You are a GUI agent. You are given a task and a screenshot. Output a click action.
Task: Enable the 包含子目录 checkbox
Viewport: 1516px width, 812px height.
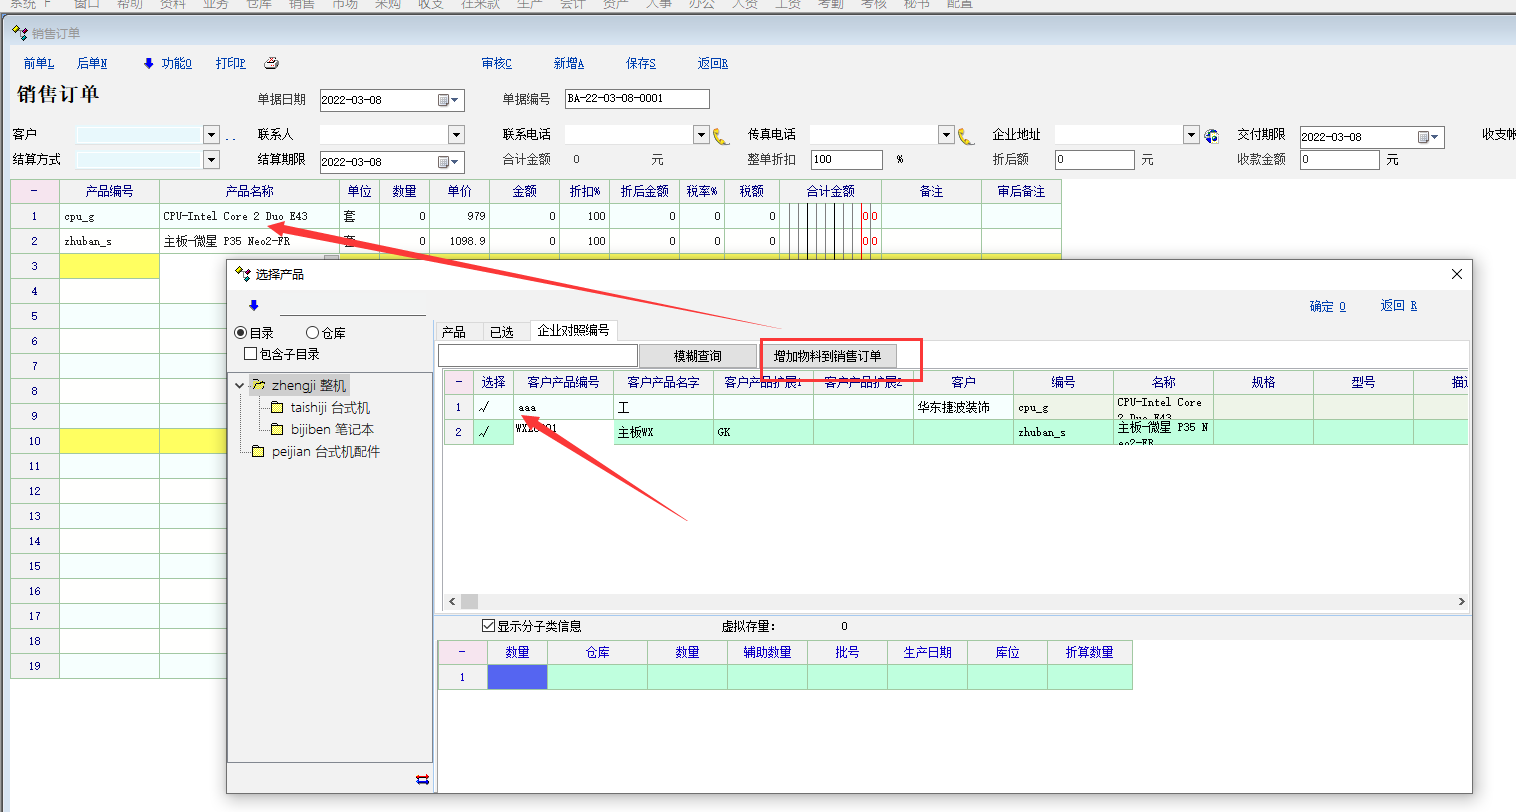tap(251, 354)
